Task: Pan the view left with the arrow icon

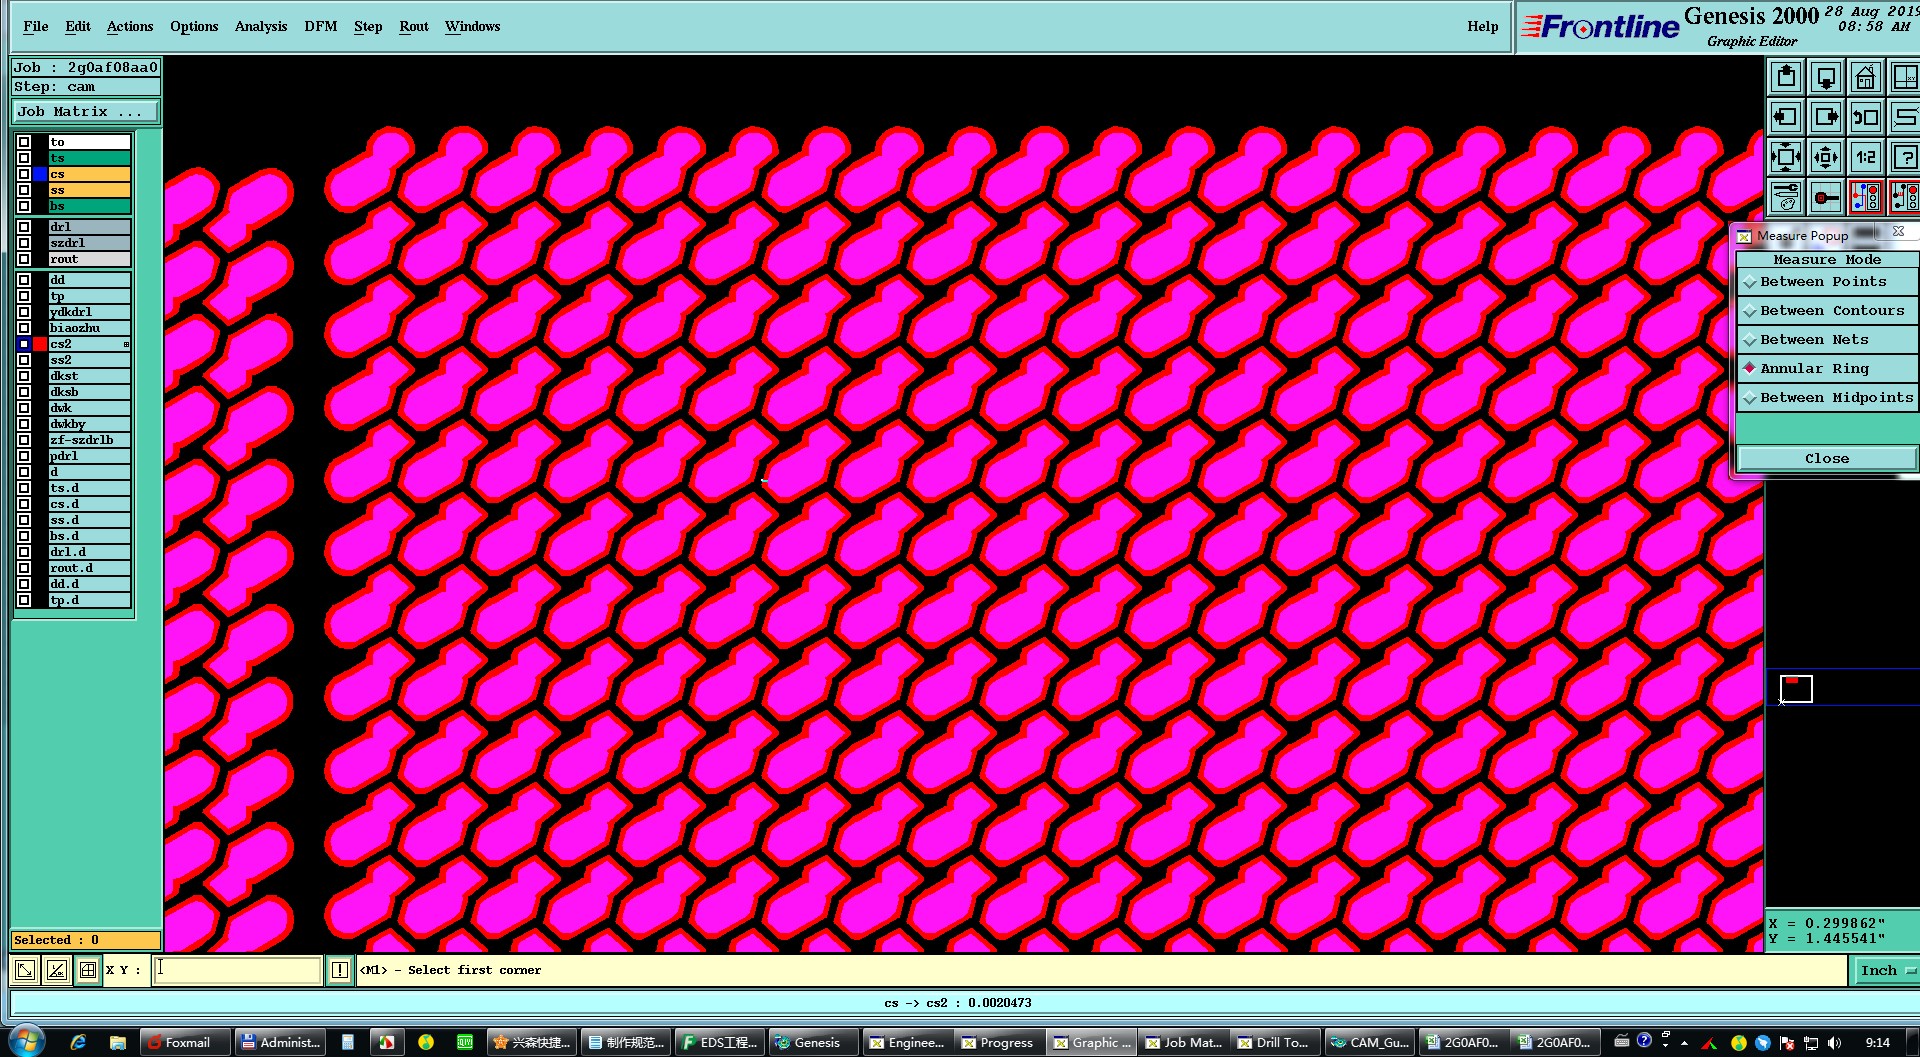Action: pyautogui.click(x=1786, y=117)
